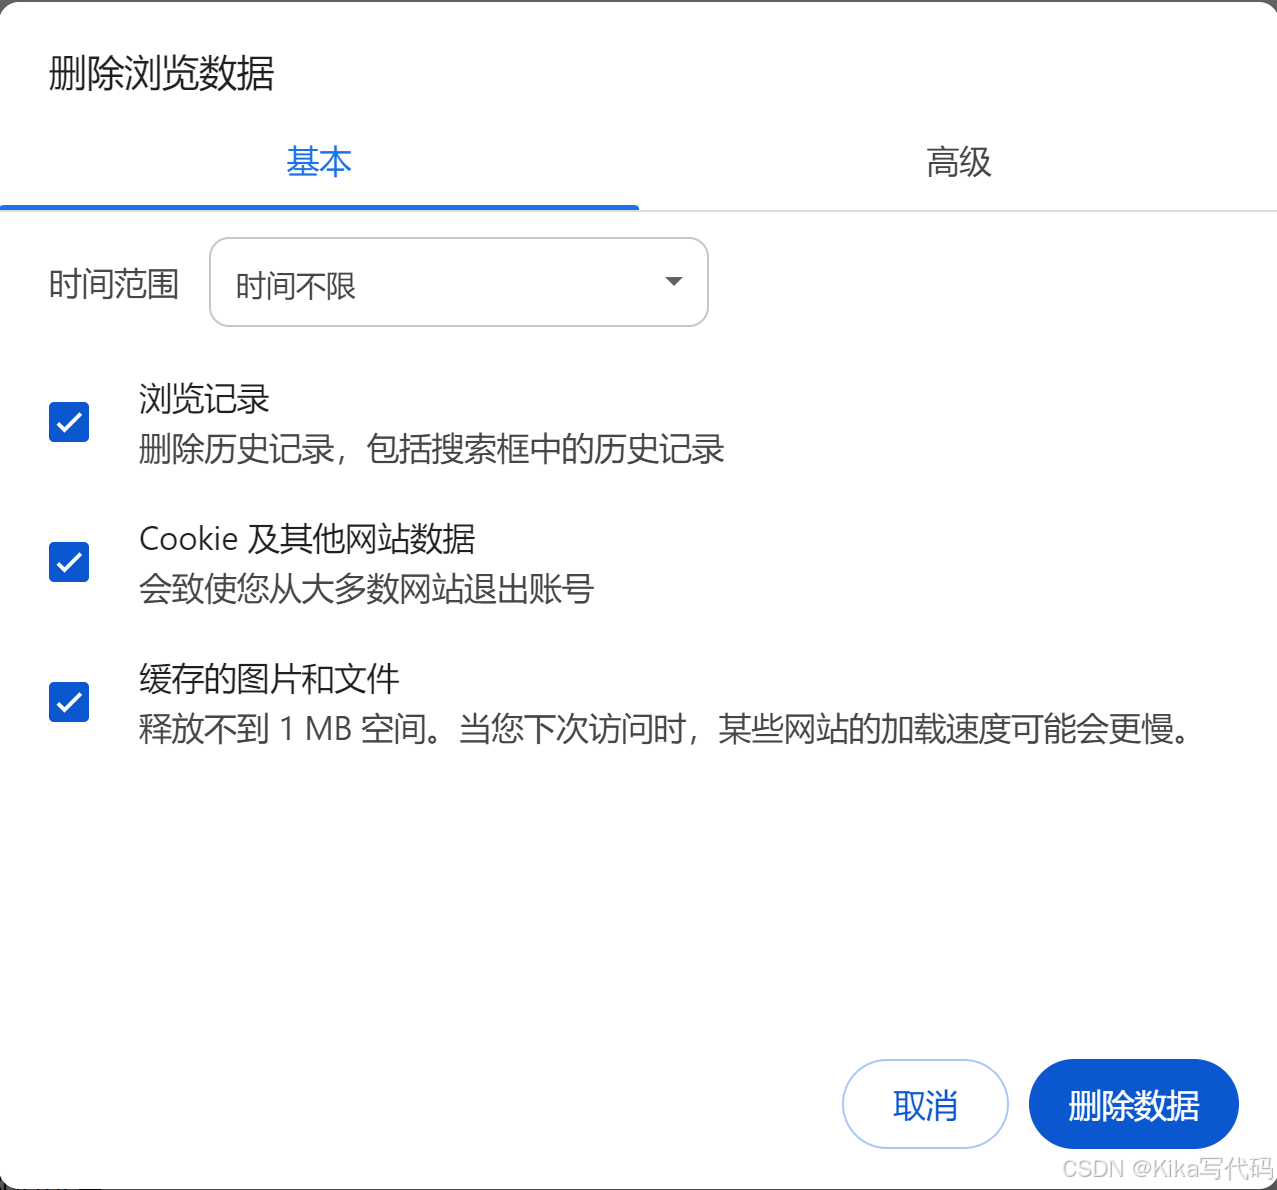Switch to the 高级 tab
Screen dimensions: 1277x1190
pyautogui.click(x=958, y=162)
